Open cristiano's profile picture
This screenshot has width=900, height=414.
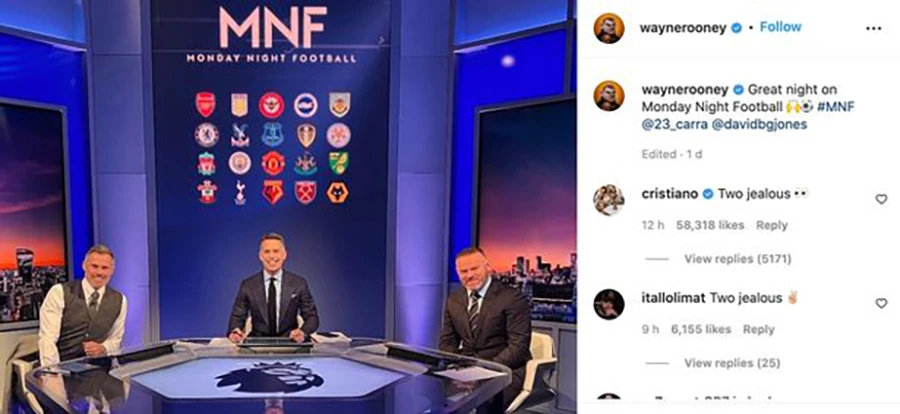(x=609, y=200)
